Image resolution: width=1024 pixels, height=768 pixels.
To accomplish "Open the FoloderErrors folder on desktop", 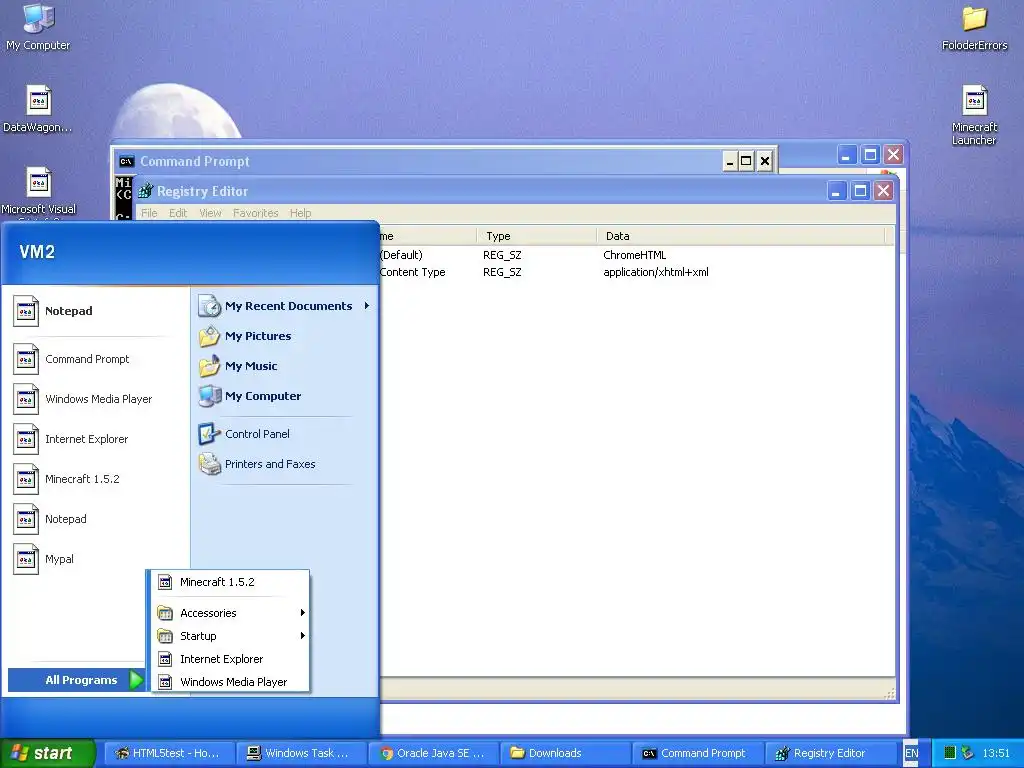I will click(974, 27).
